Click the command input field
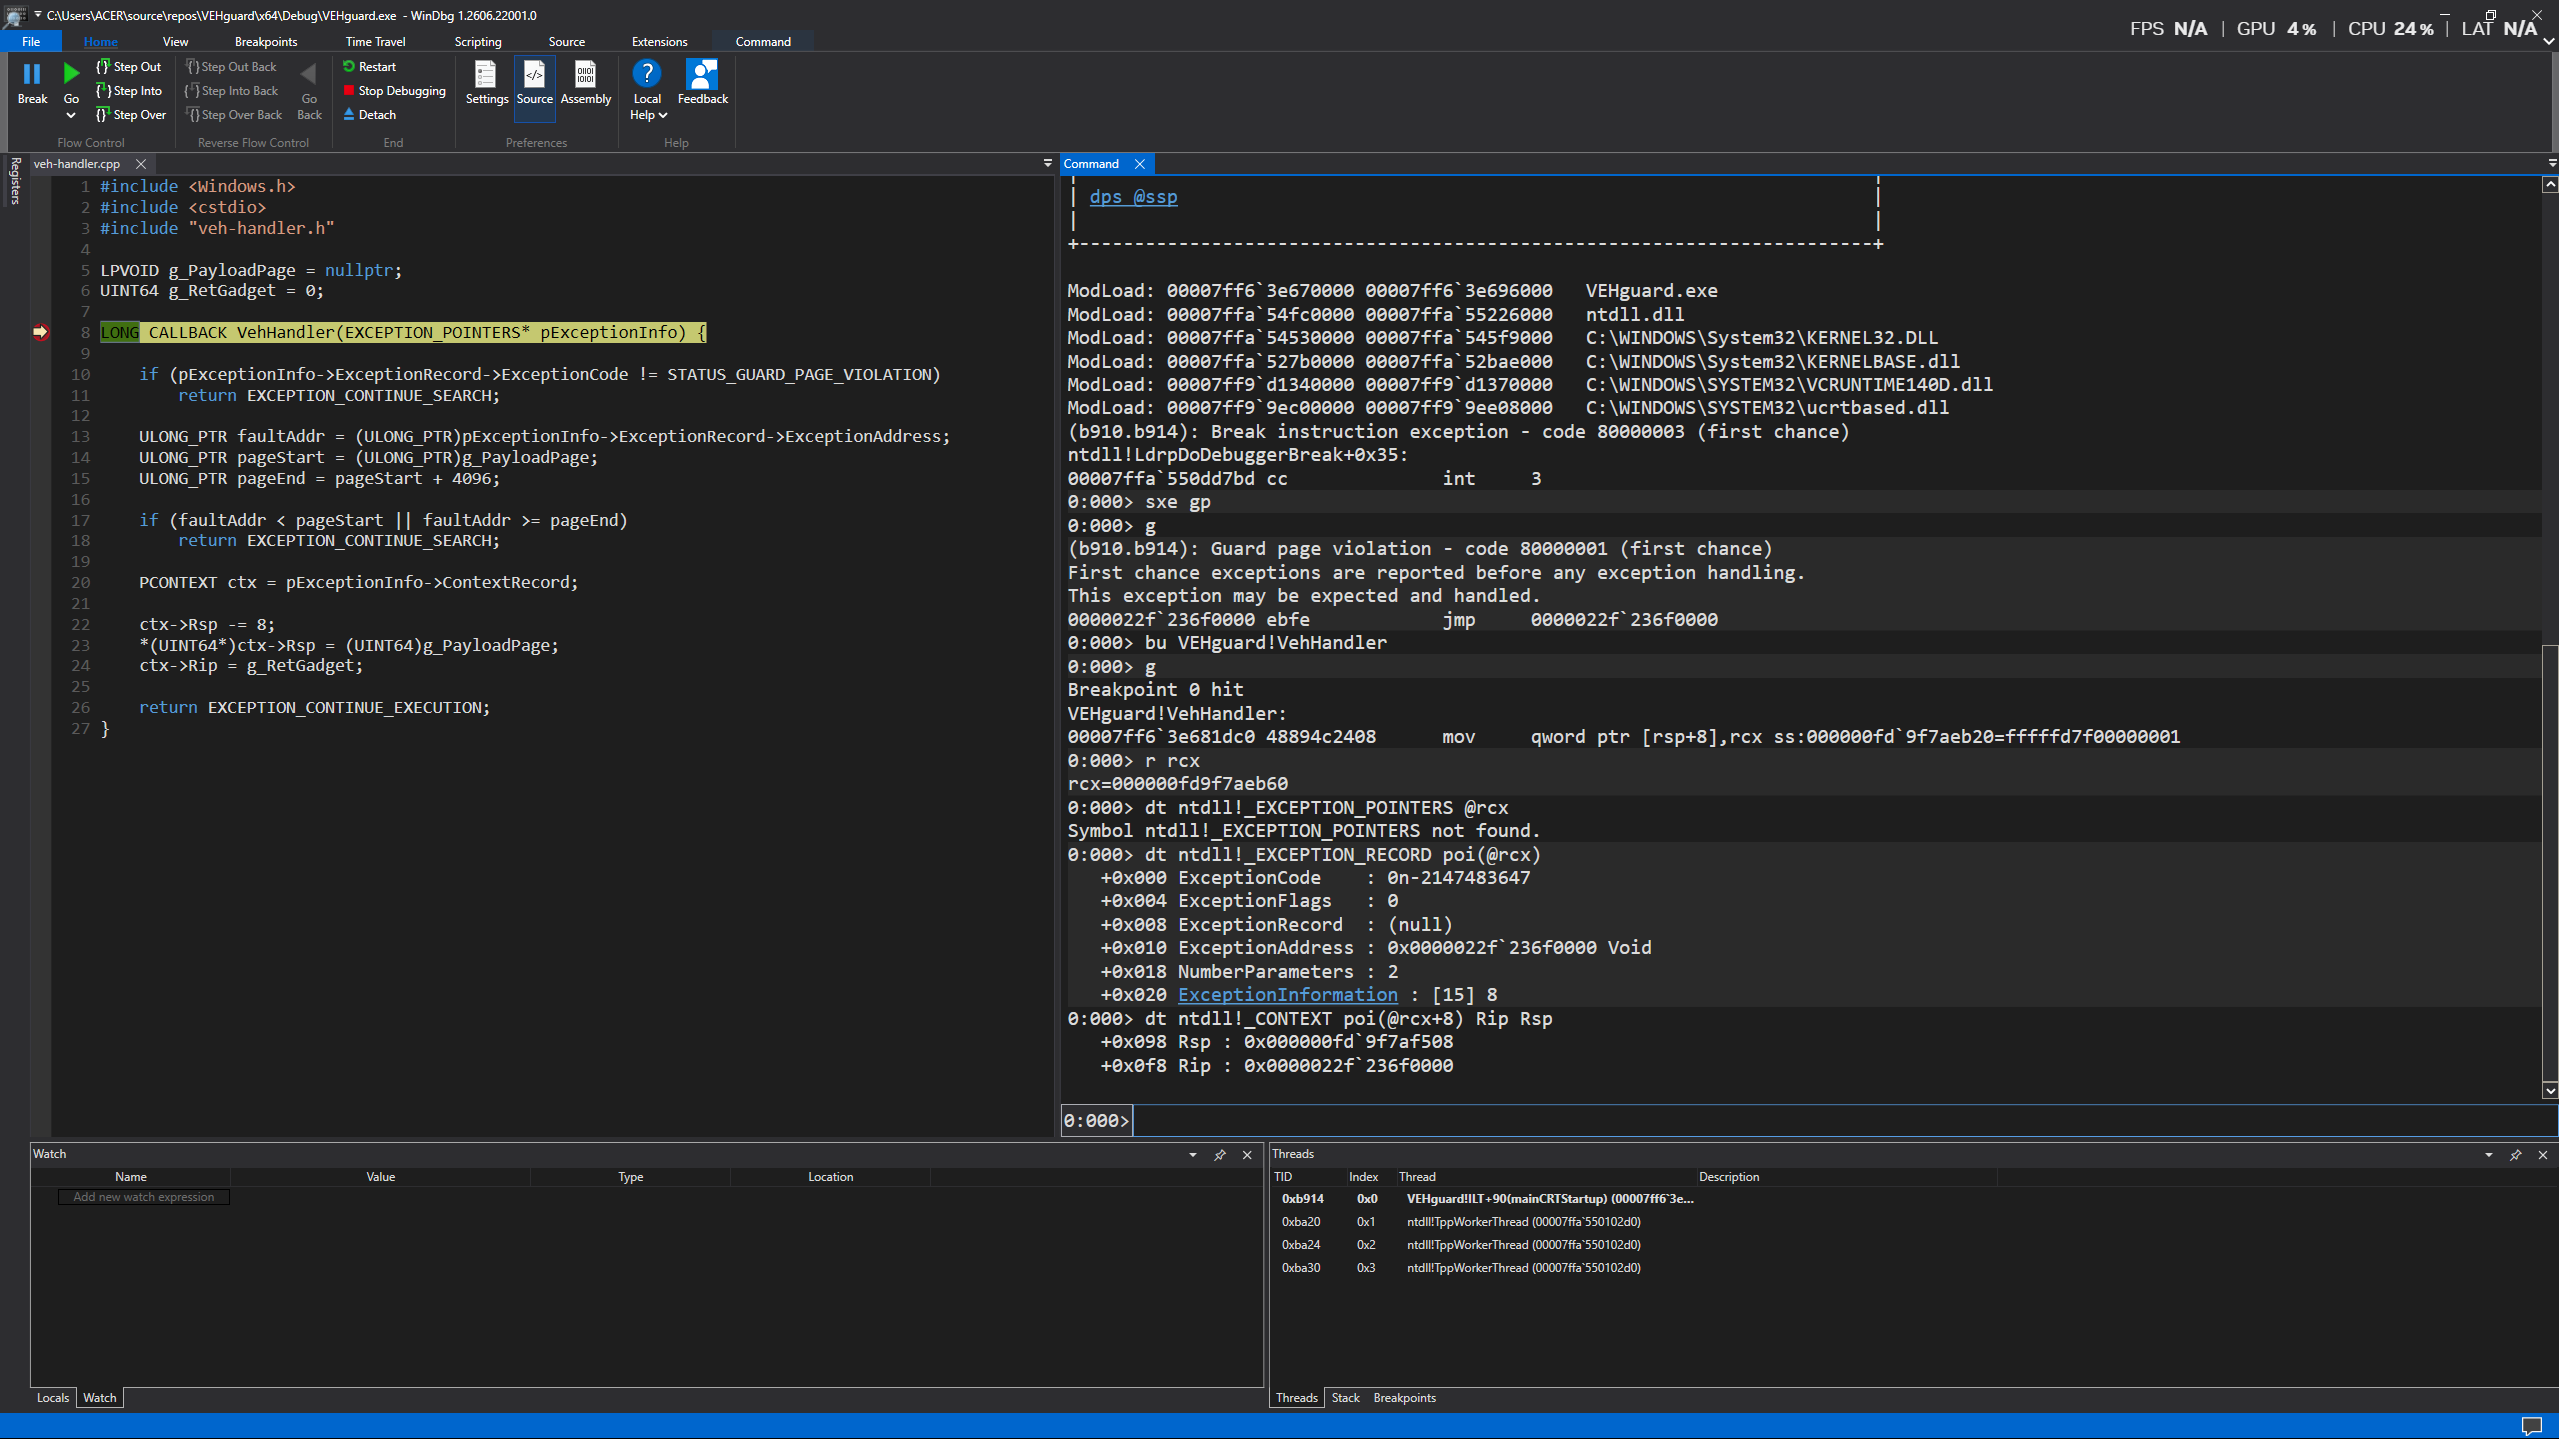The width and height of the screenshot is (2559, 1439). [x=1843, y=1120]
